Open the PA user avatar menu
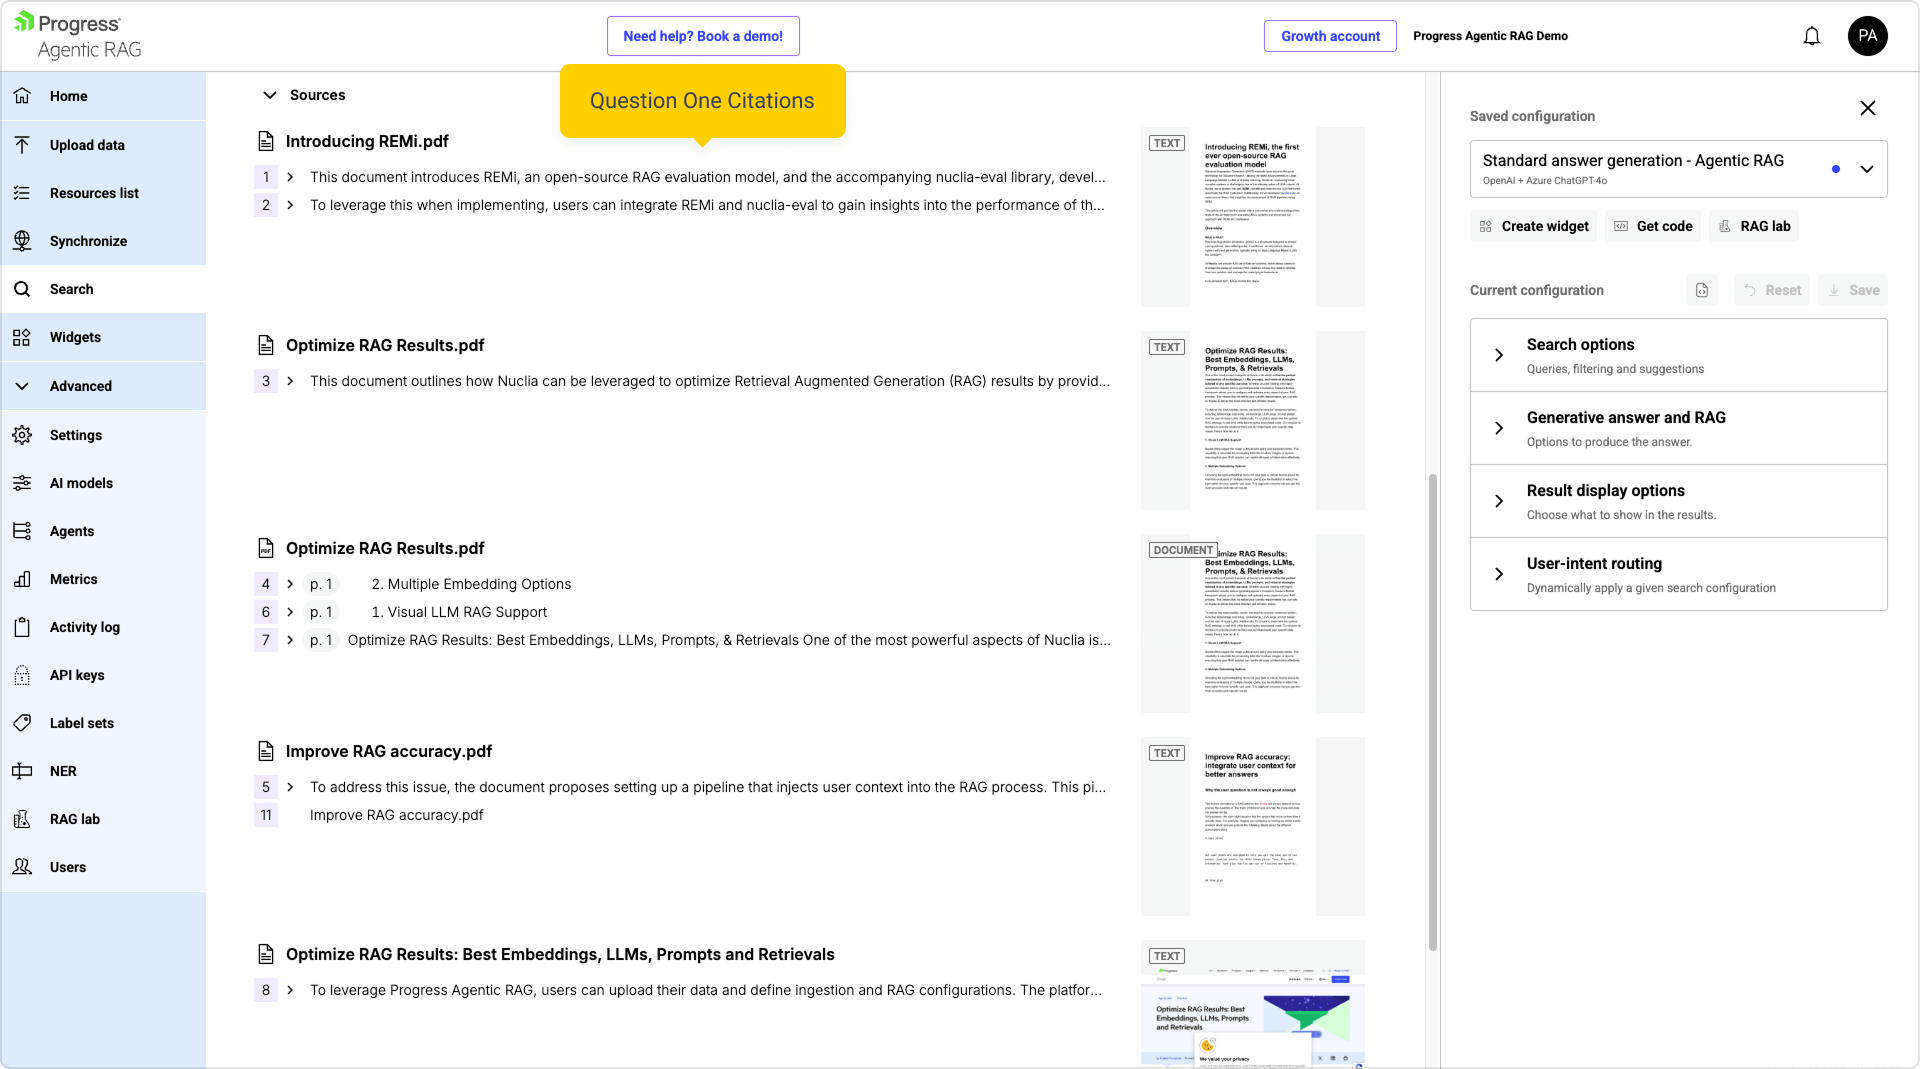The width and height of the screenshot is (1920, 1069). [x=1867, y=36]
